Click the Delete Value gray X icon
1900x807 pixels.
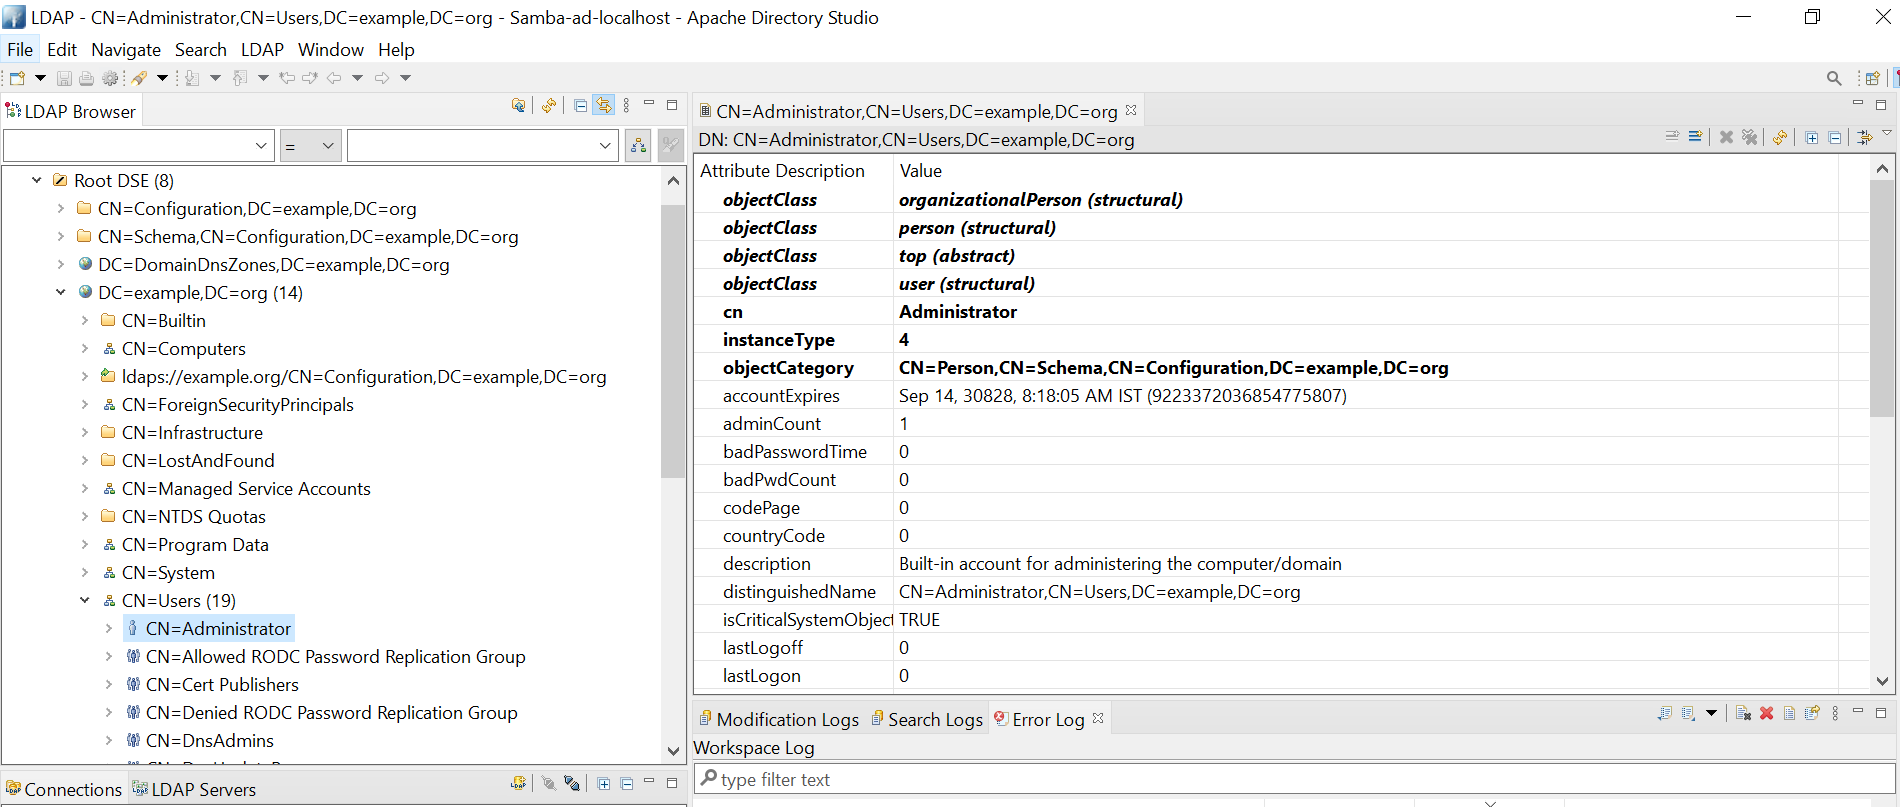pyautogui.click(x=1726, y=137)
